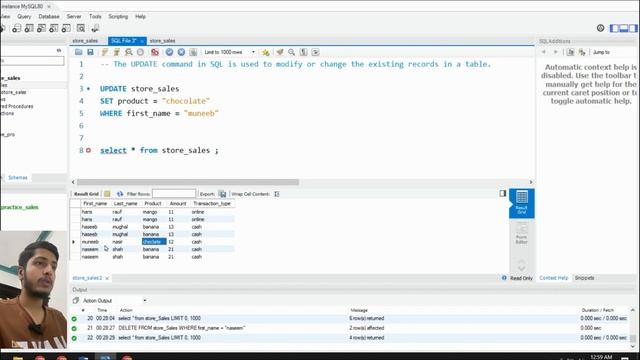This screenshot has width=640, height=360.
Task: Toggle invisible characters icon
Action: 303,52
